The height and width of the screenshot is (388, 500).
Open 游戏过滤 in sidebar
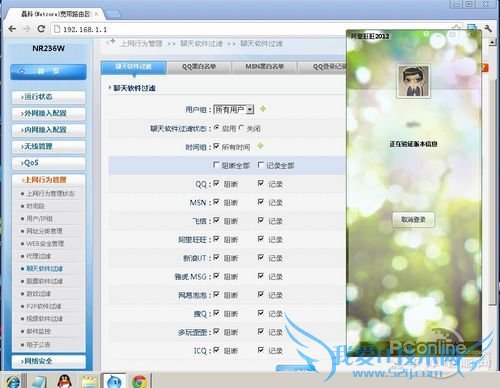tap(38, 294)
